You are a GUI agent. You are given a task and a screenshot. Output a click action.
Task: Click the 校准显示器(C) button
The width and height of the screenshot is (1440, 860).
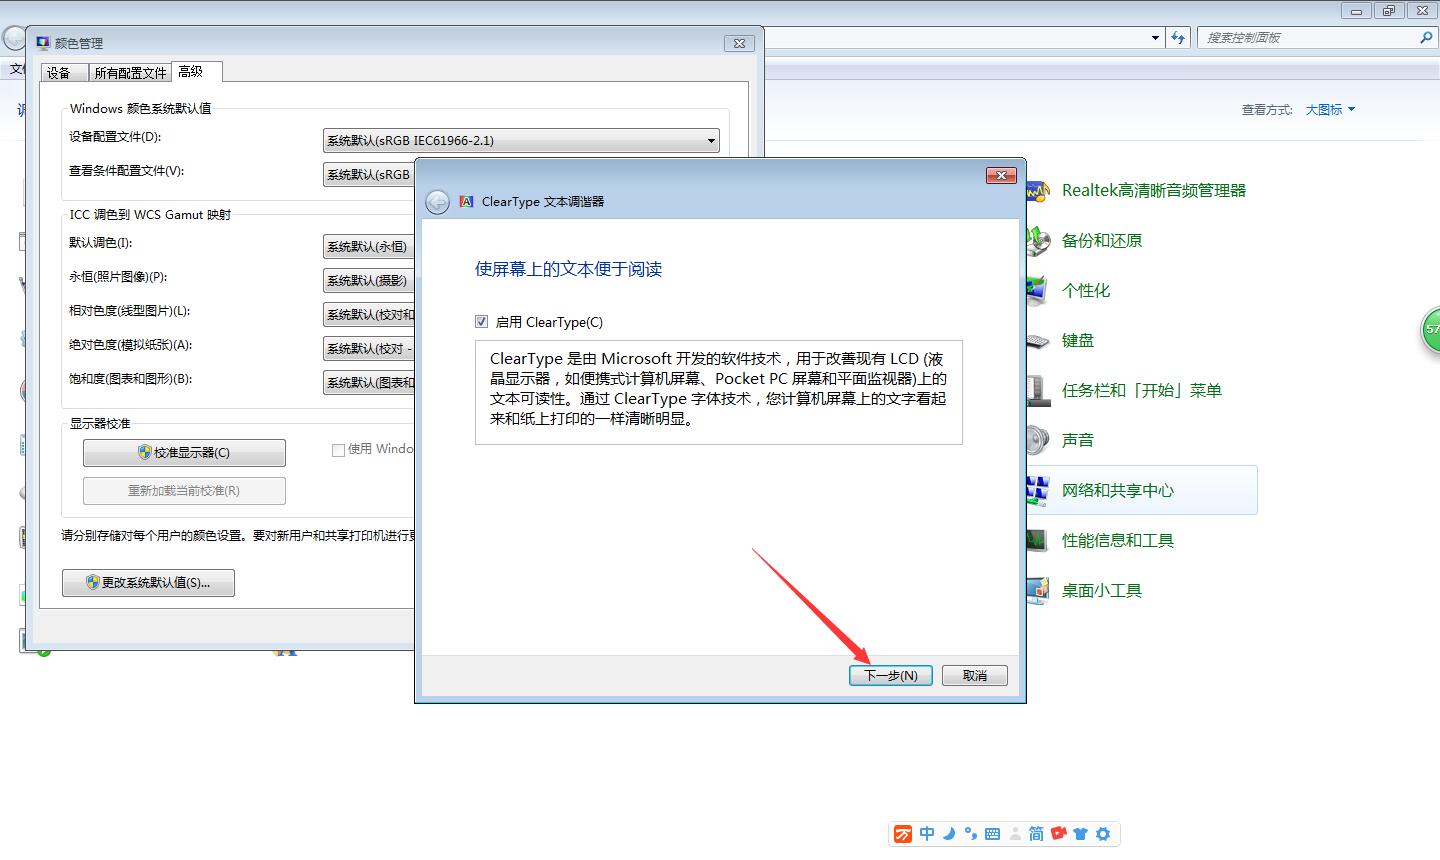point(184,453)
